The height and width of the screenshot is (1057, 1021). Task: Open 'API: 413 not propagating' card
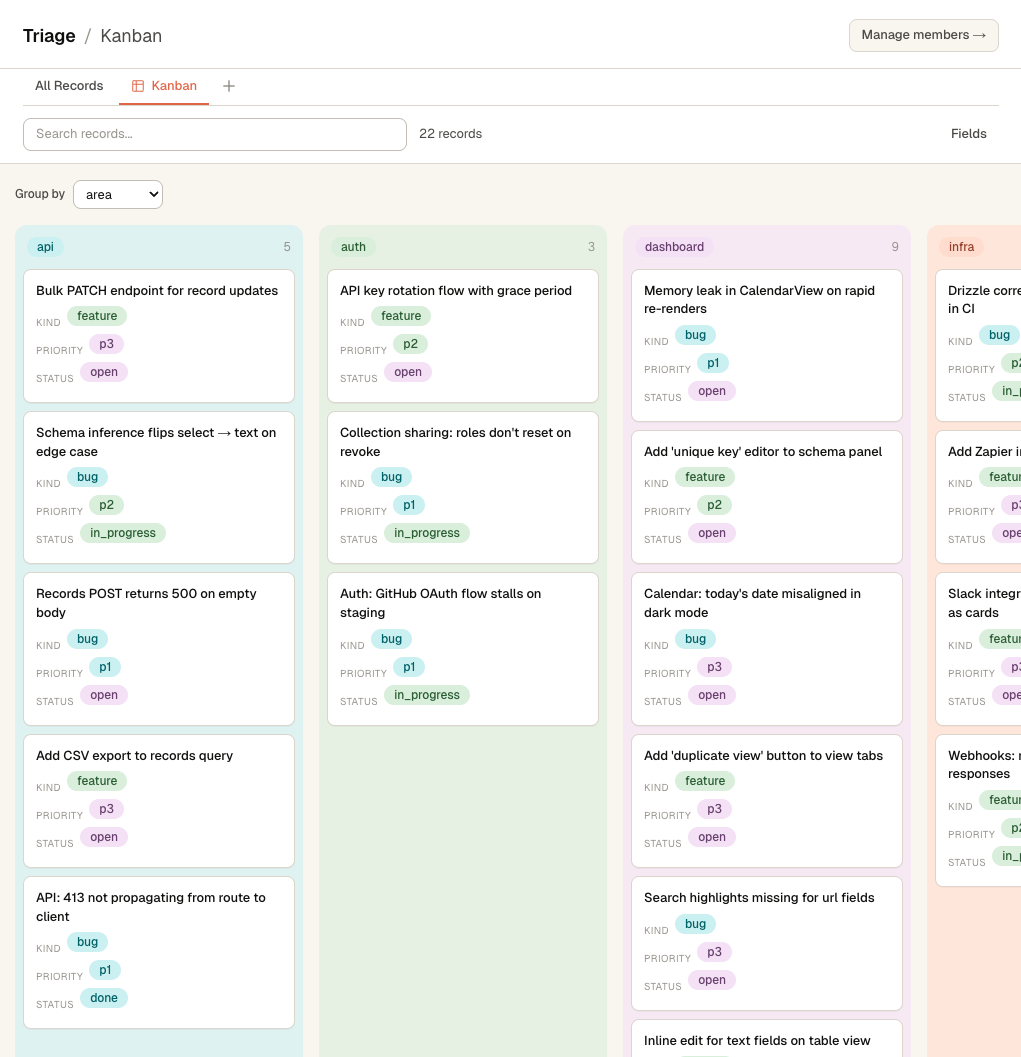click(159, 953)
